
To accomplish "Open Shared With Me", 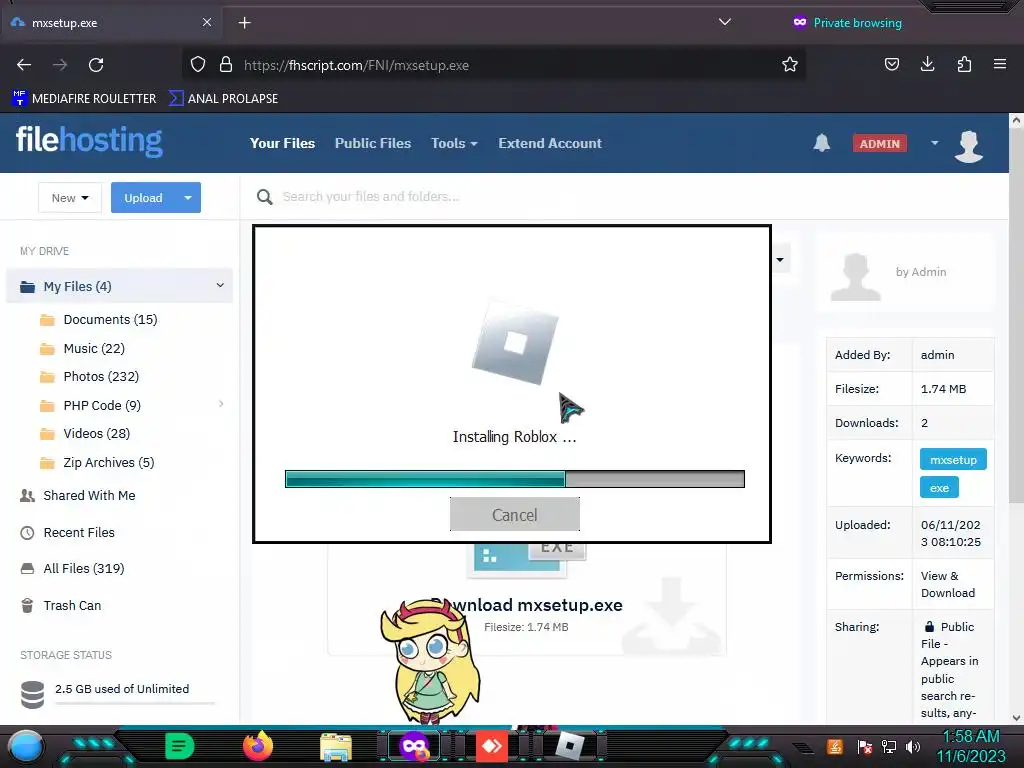I will [x=78, y=496].
